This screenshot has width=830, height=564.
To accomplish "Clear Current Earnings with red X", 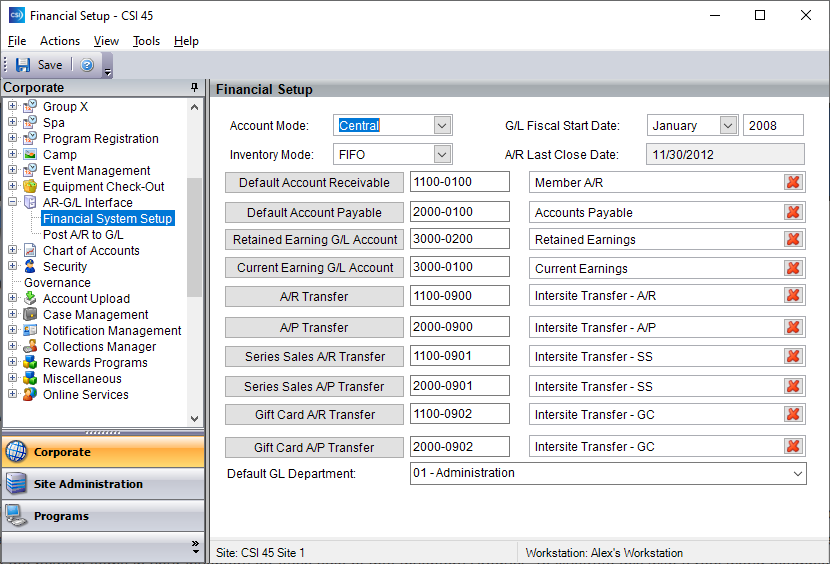I will pyautogui.click(x=793, y=268).
